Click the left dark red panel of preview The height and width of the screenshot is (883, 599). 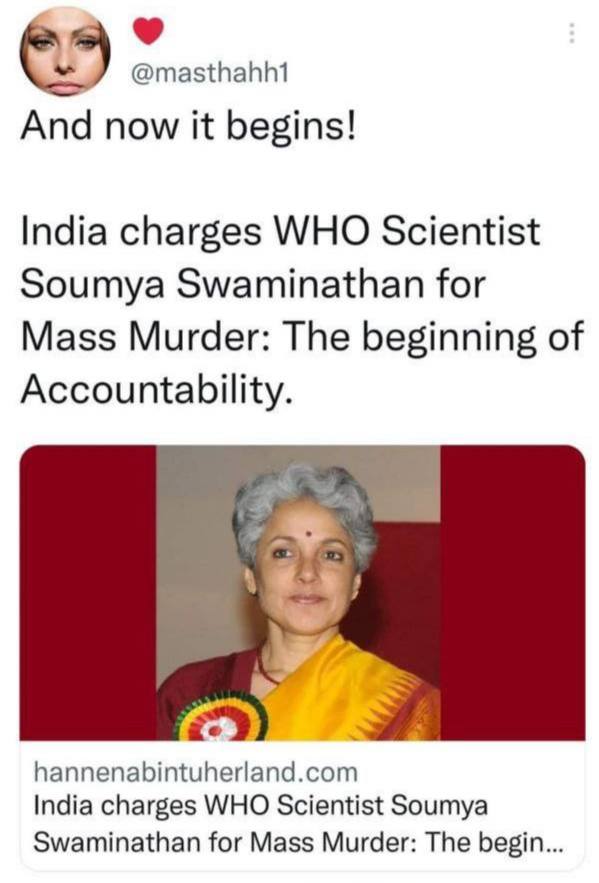tap(88, 592)
